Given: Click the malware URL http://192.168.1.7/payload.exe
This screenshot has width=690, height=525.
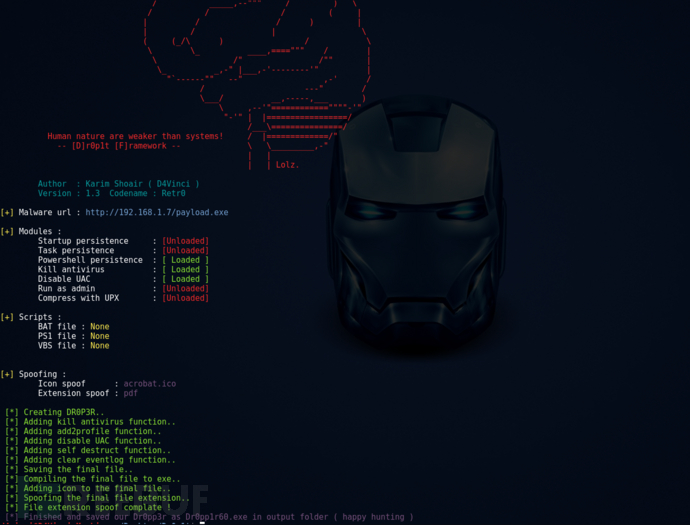Looking at the screenshot, I should tap(157, 213).
